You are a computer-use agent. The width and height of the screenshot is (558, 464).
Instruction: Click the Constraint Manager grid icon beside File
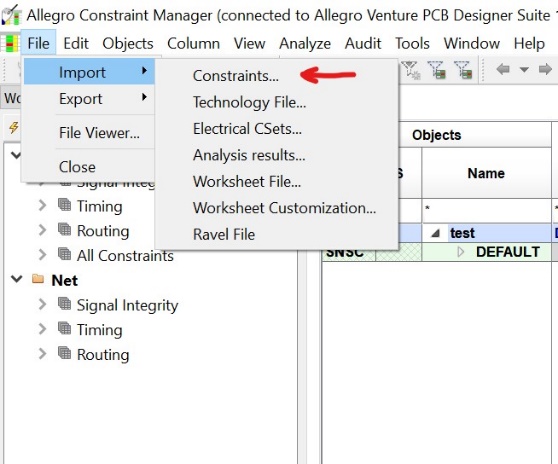pos(10,43)
